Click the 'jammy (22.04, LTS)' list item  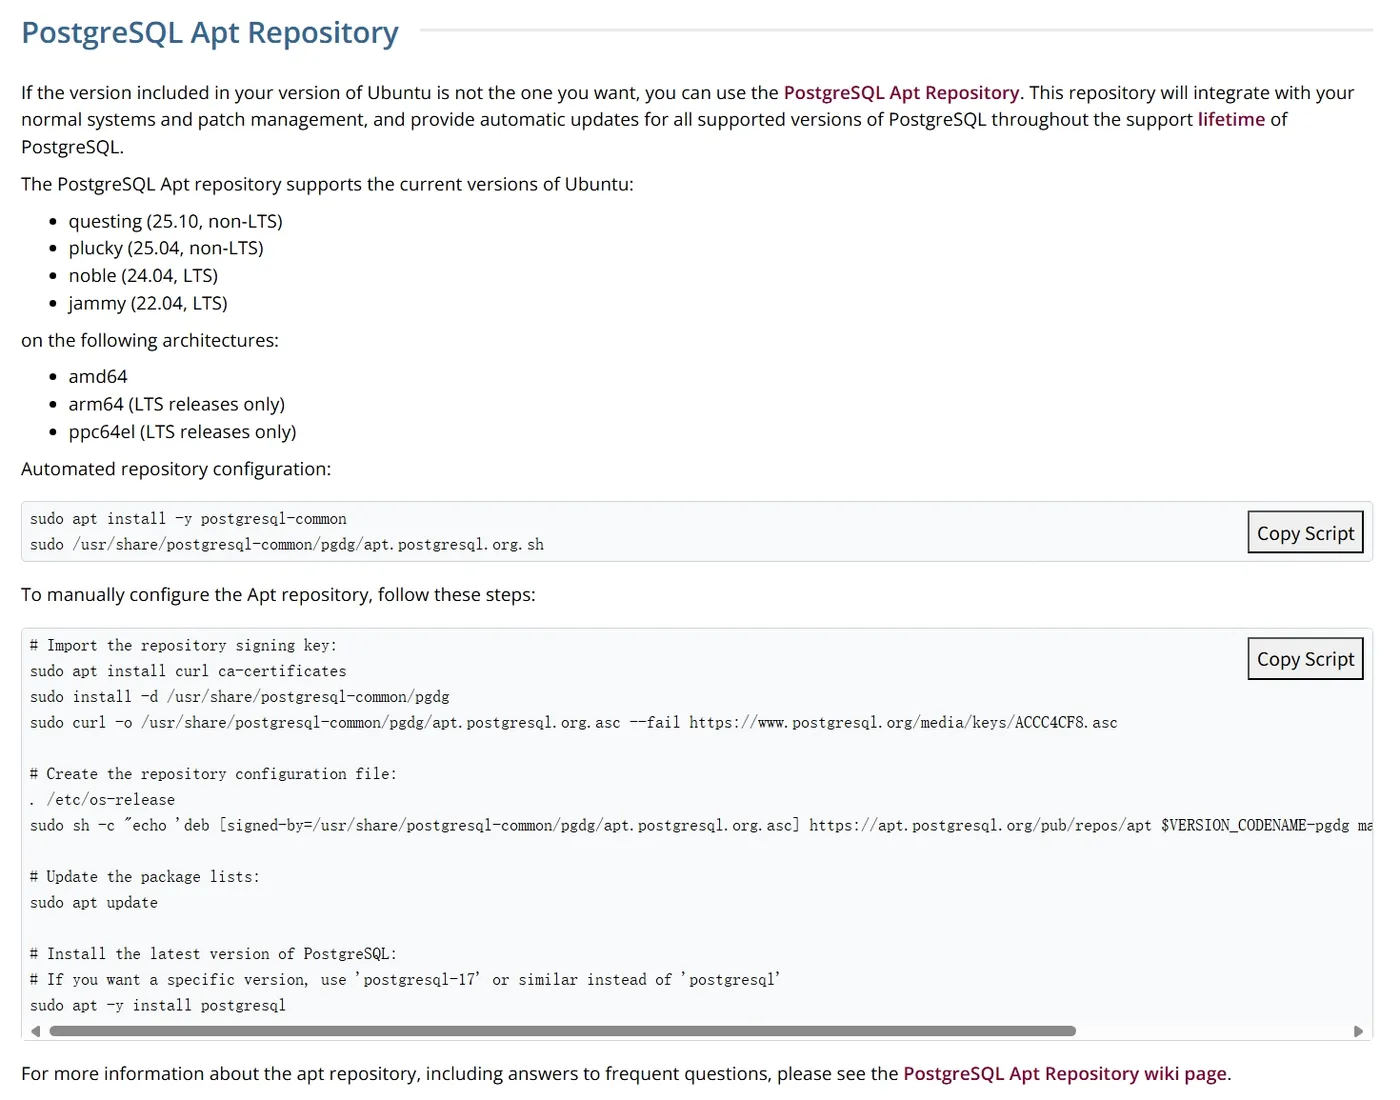(x=148, y=303)
